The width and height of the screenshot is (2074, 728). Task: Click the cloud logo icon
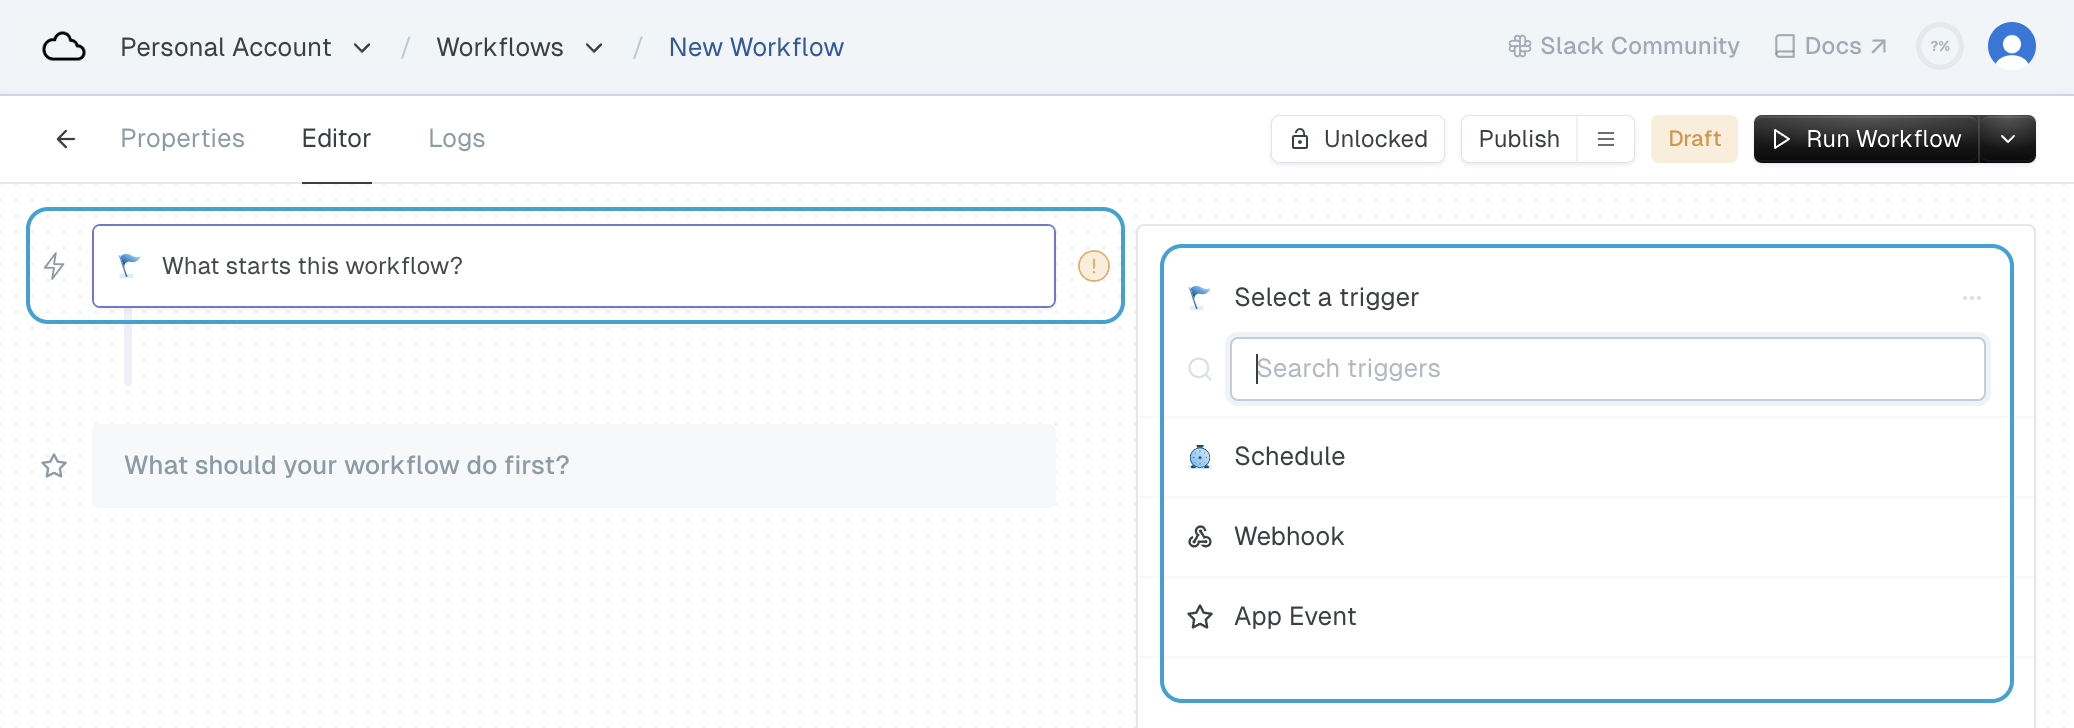pyautogui.click(x=63, y=47)
